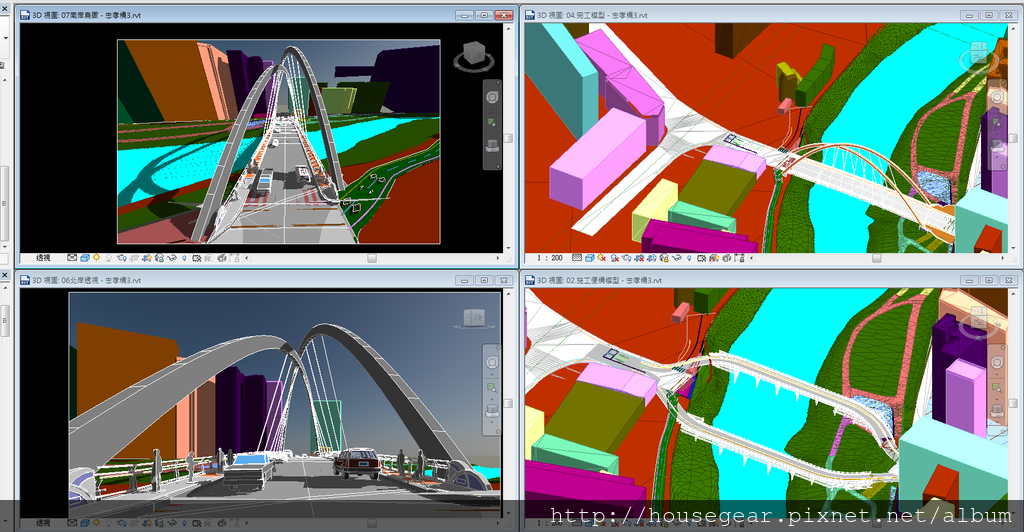Select Zoom tool in 04.完工模型 navigation bar
This screenshot has width=1024, height=532.
click(x=996, y=121)
